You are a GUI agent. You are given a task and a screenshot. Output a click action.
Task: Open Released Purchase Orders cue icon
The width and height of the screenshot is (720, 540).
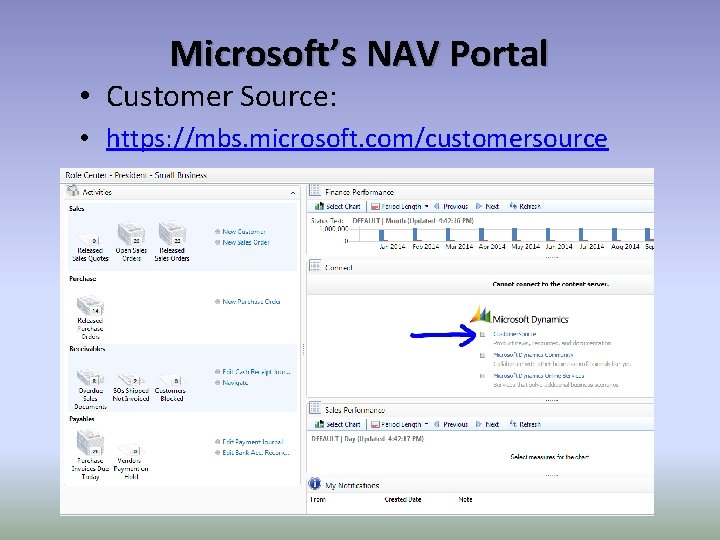pos(90,306)
